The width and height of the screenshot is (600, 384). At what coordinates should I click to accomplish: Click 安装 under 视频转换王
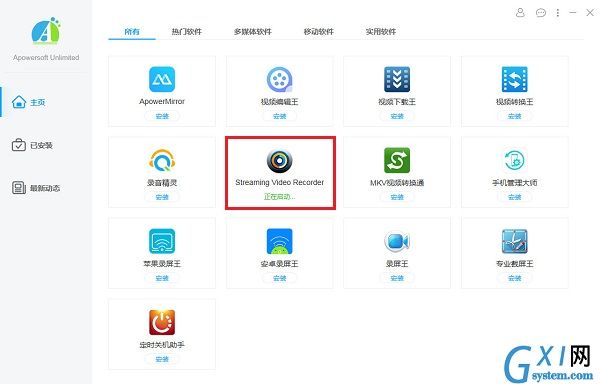[x=514, y=116]
